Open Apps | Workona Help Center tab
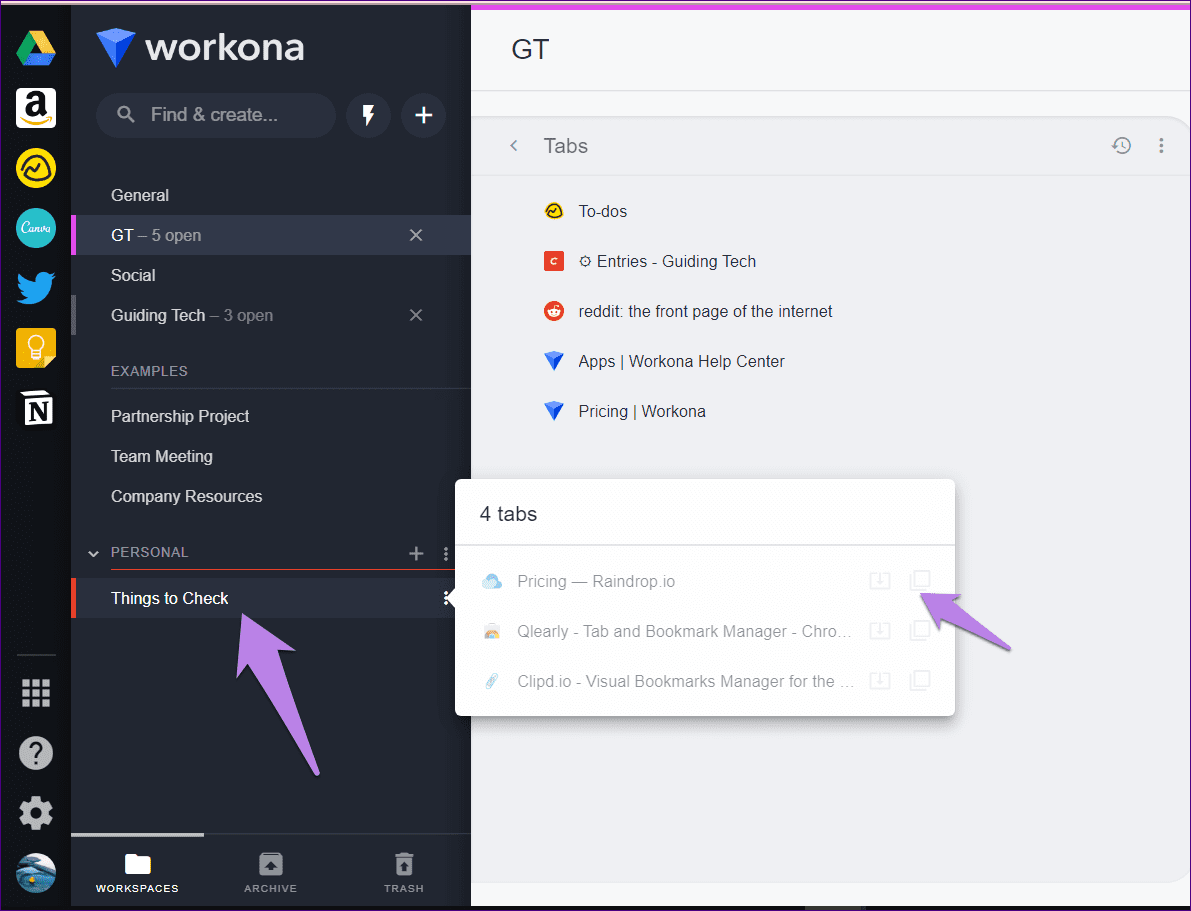1191x911 pixels. (x=681, y=362)
